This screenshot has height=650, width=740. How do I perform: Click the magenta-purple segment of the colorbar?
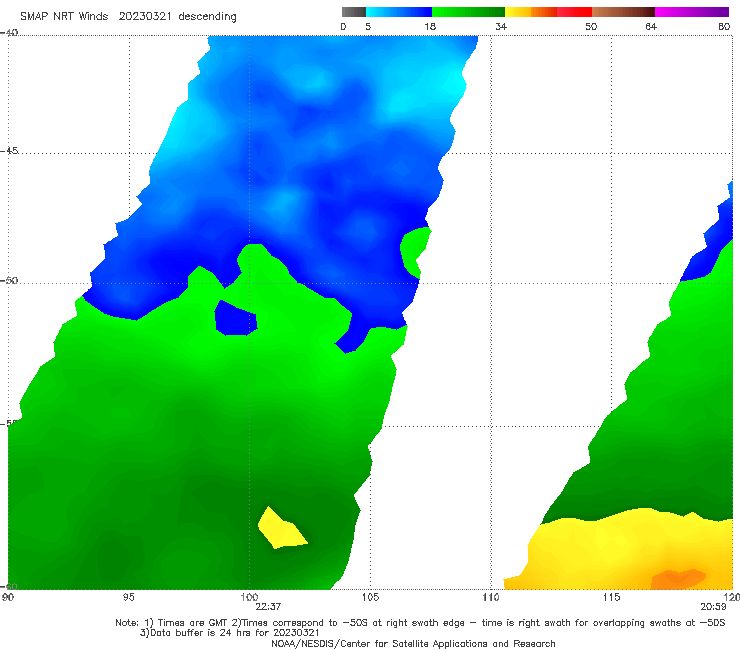pos(692,12)
